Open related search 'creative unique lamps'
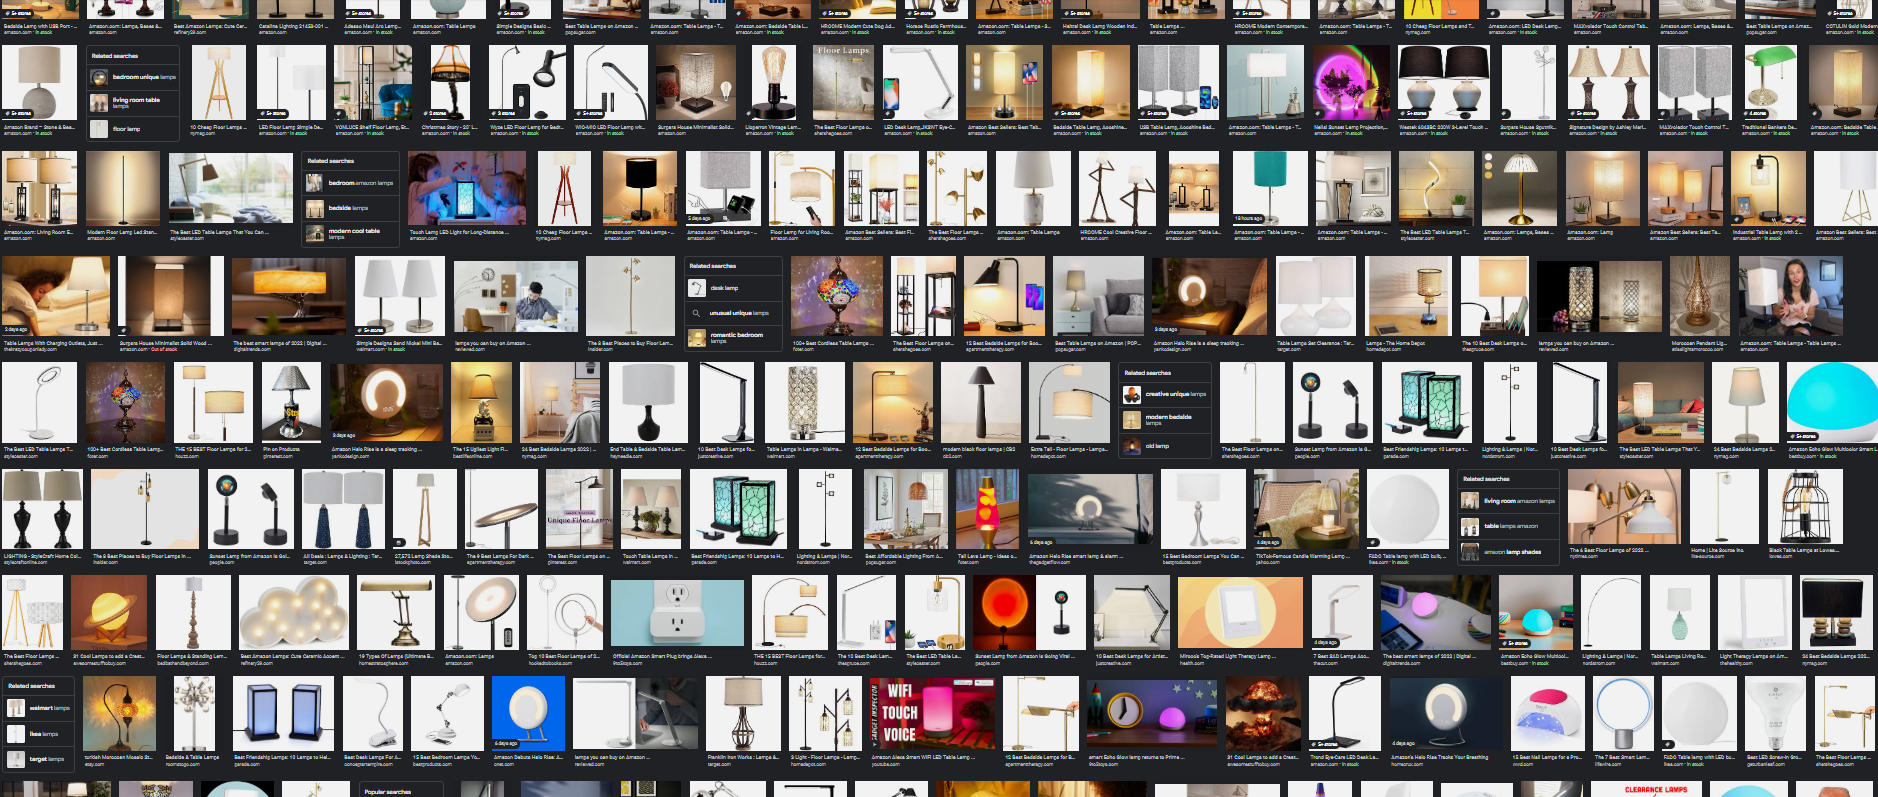 click(x=1164, y=394)
